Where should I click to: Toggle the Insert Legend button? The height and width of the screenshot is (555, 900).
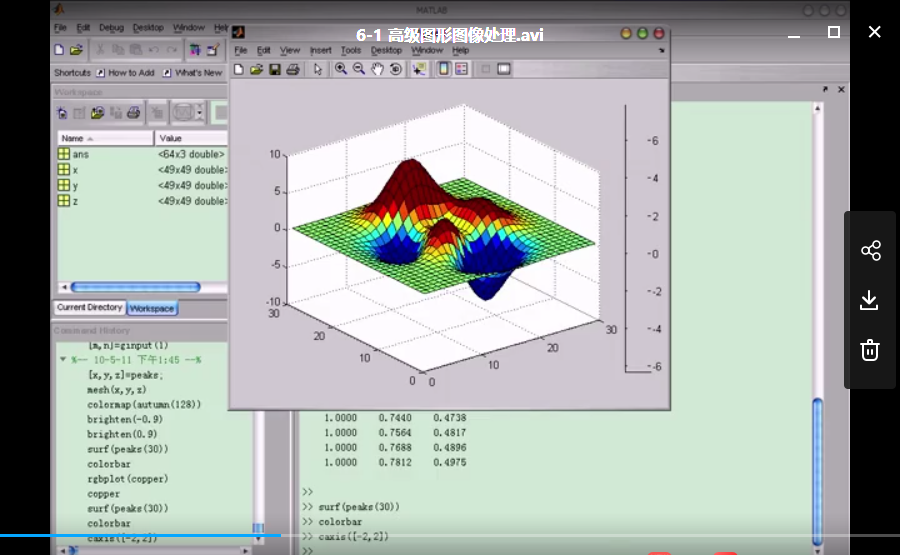461,69
